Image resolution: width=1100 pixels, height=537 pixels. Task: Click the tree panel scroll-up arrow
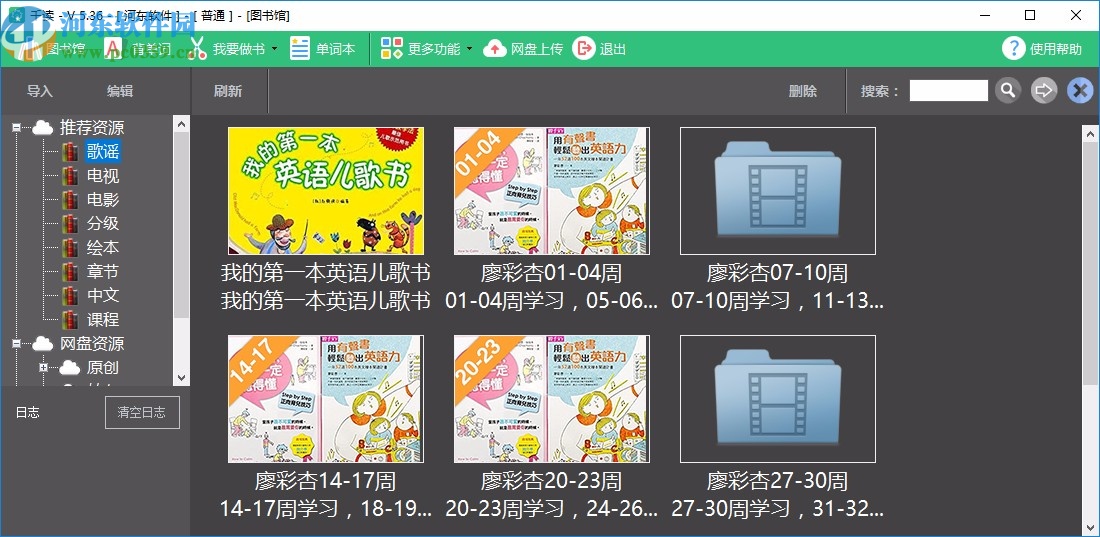point(182,124)
